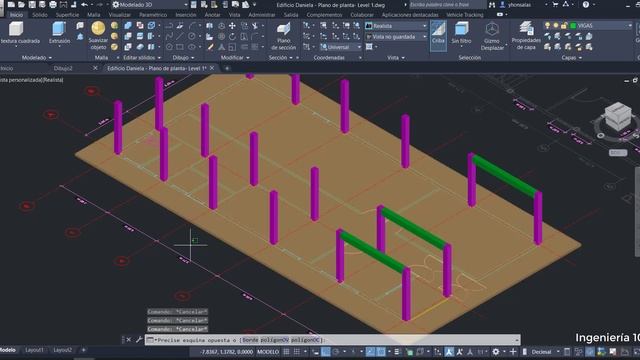Click the yhonsalas account name
This screenshot has width=640, height=360.
(x=520, y=4)
